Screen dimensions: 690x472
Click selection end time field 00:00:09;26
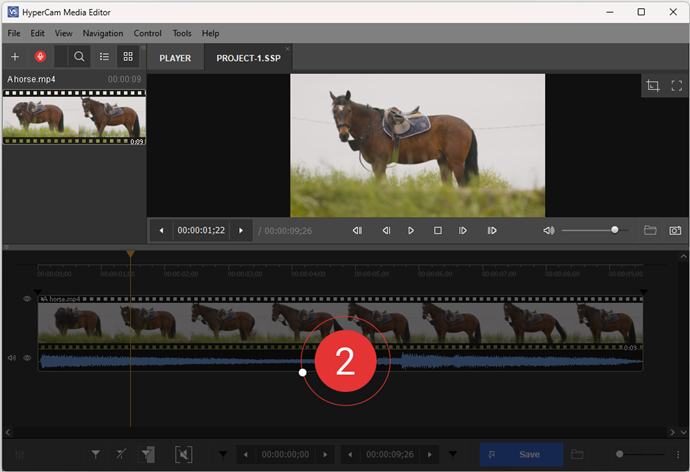point(390,454)
